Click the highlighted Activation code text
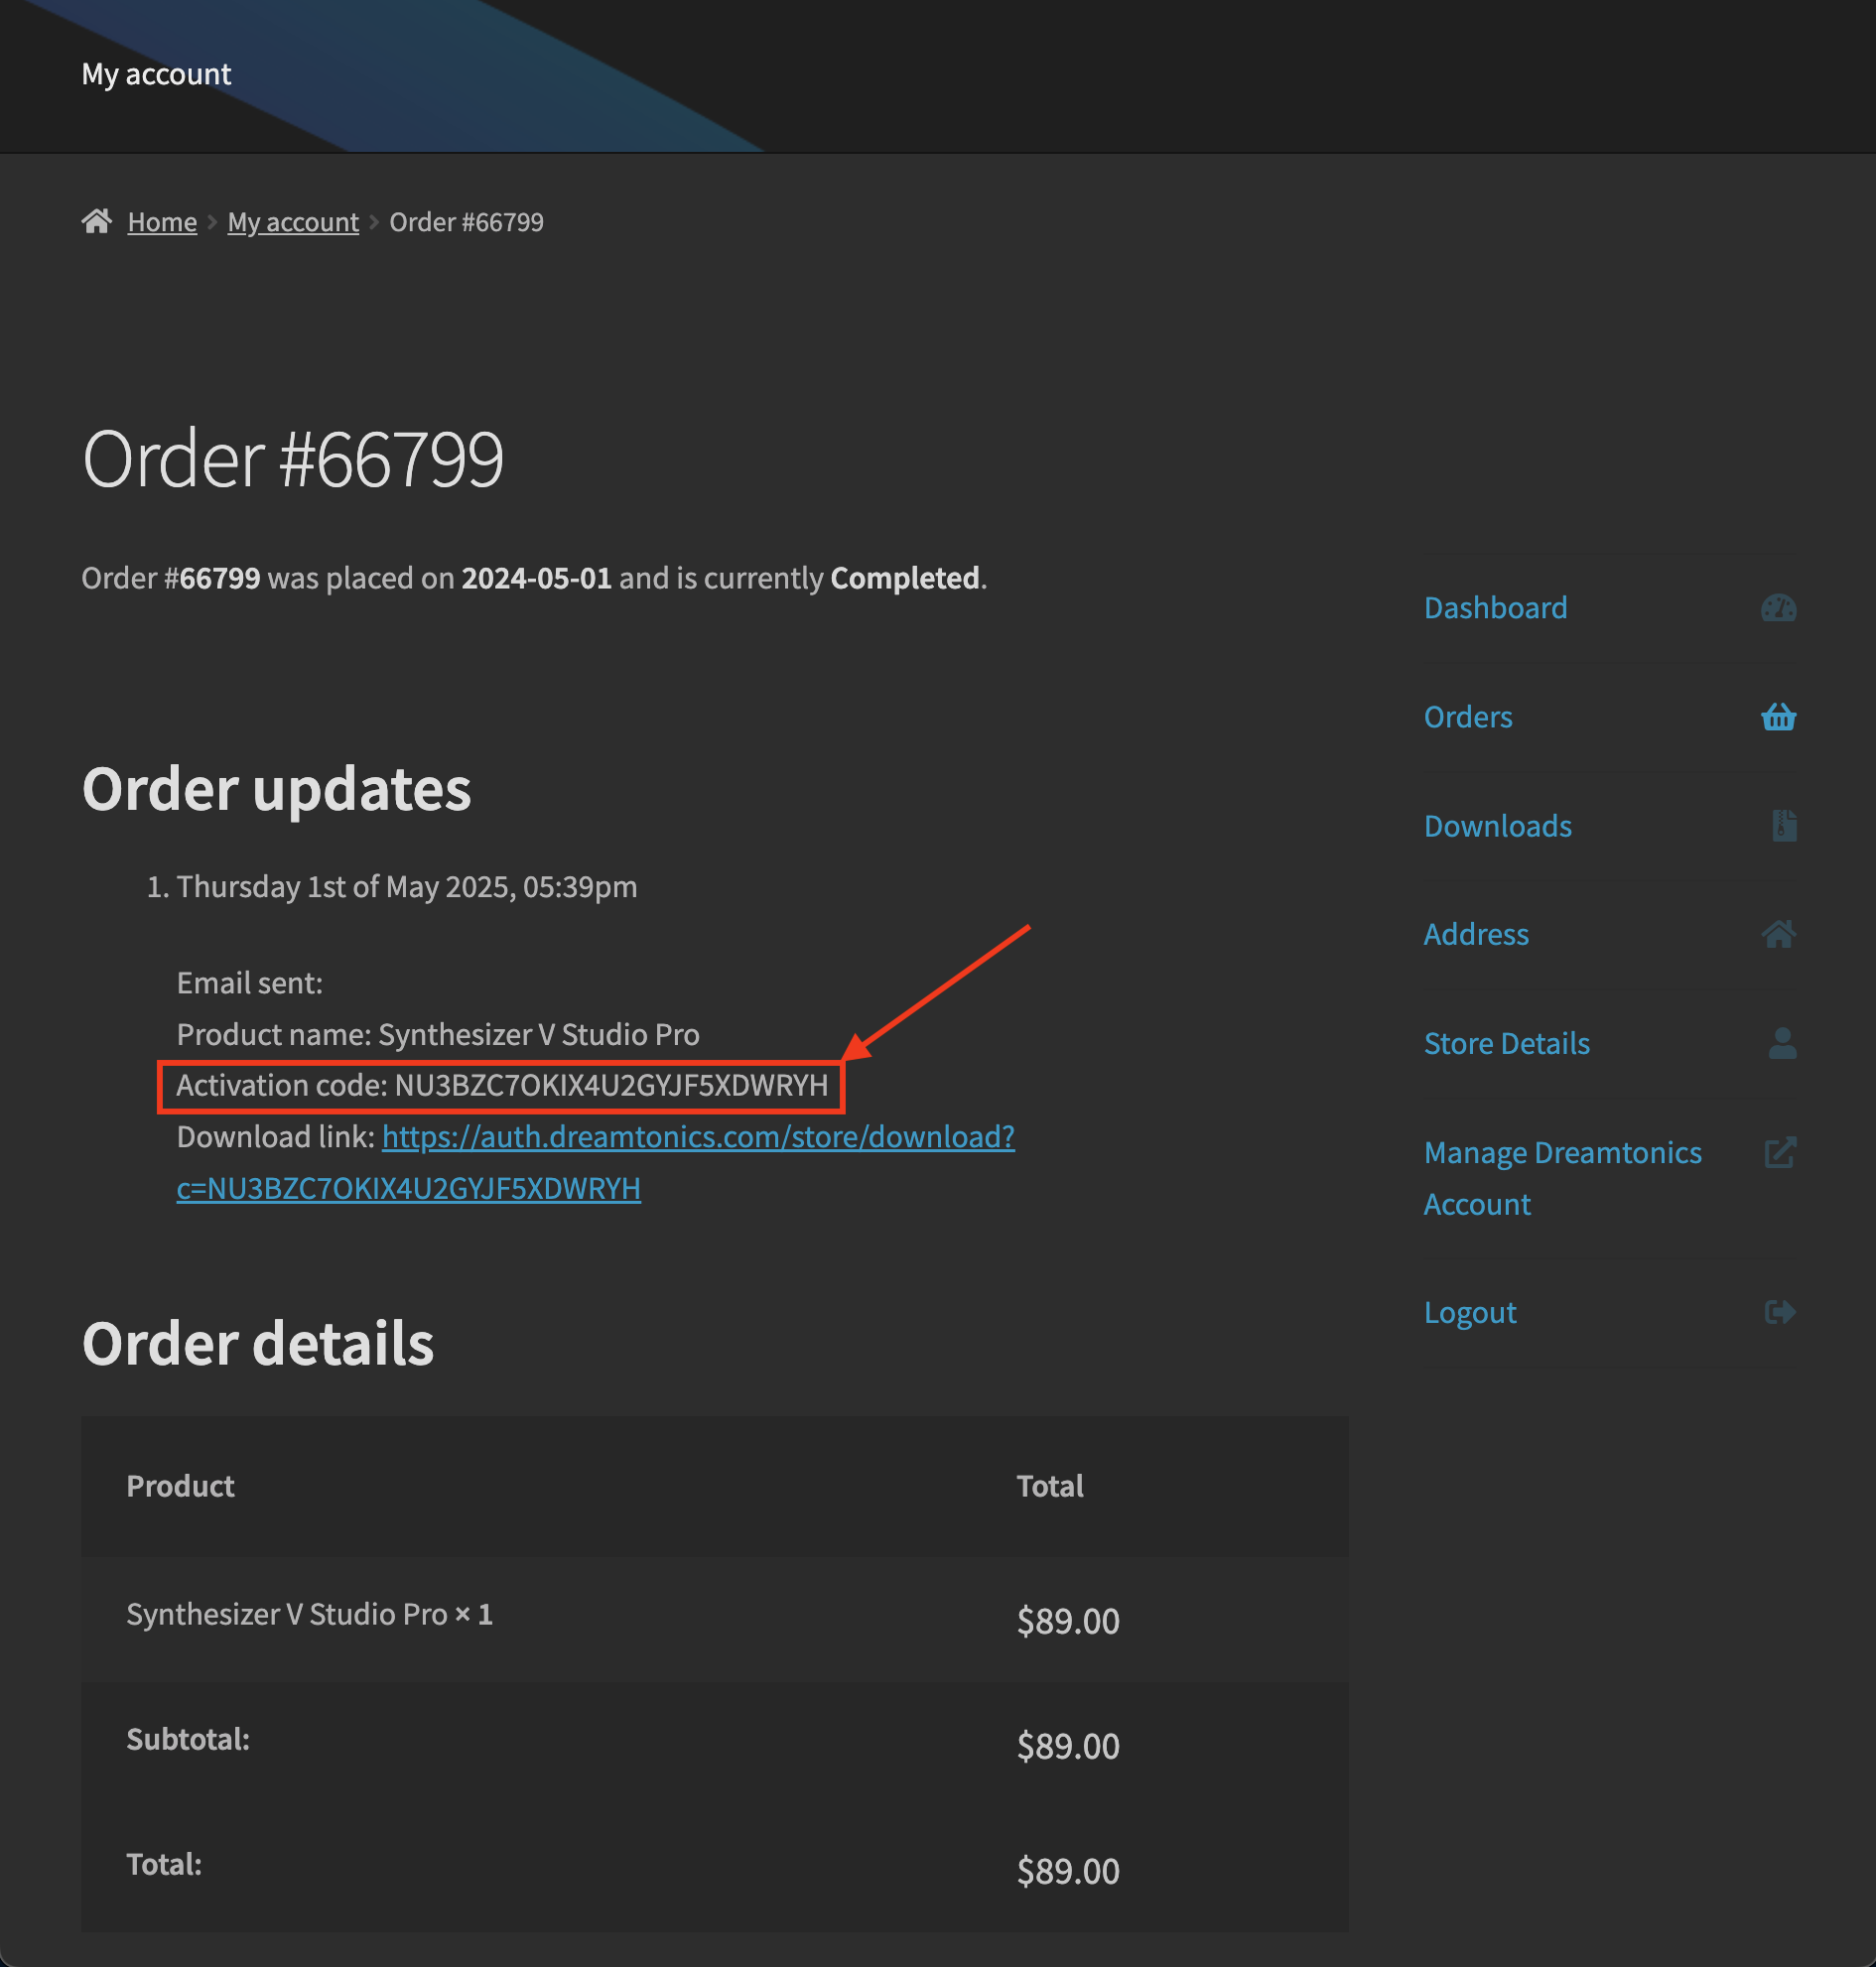 coord(502,1086)
